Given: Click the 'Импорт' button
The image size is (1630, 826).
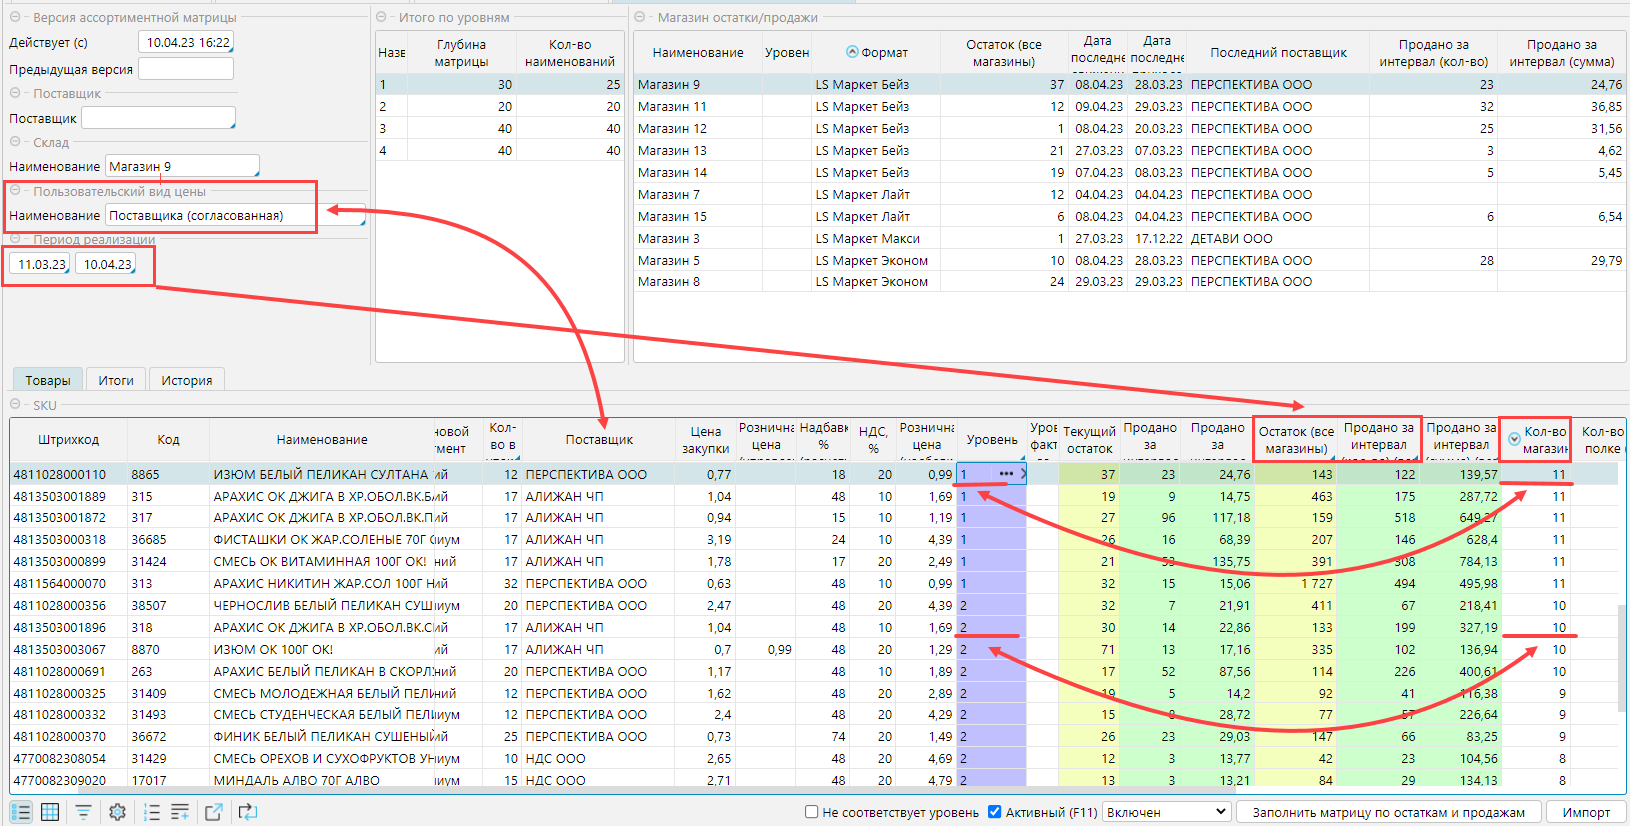Looking at the screenshot, I should (x=1586, y=812).
